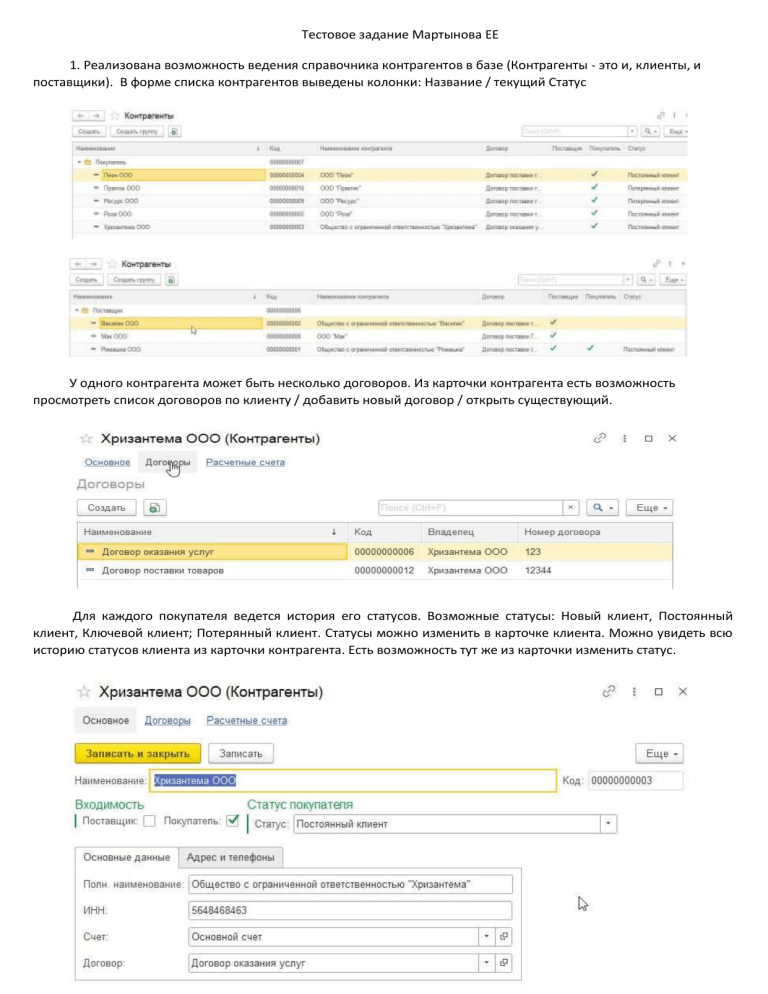Click the back arrow in the top Контрагенты list
Image resolution: width=768 pixels, height=994 pixels.
pyautogui.click(x=78, y=116)
